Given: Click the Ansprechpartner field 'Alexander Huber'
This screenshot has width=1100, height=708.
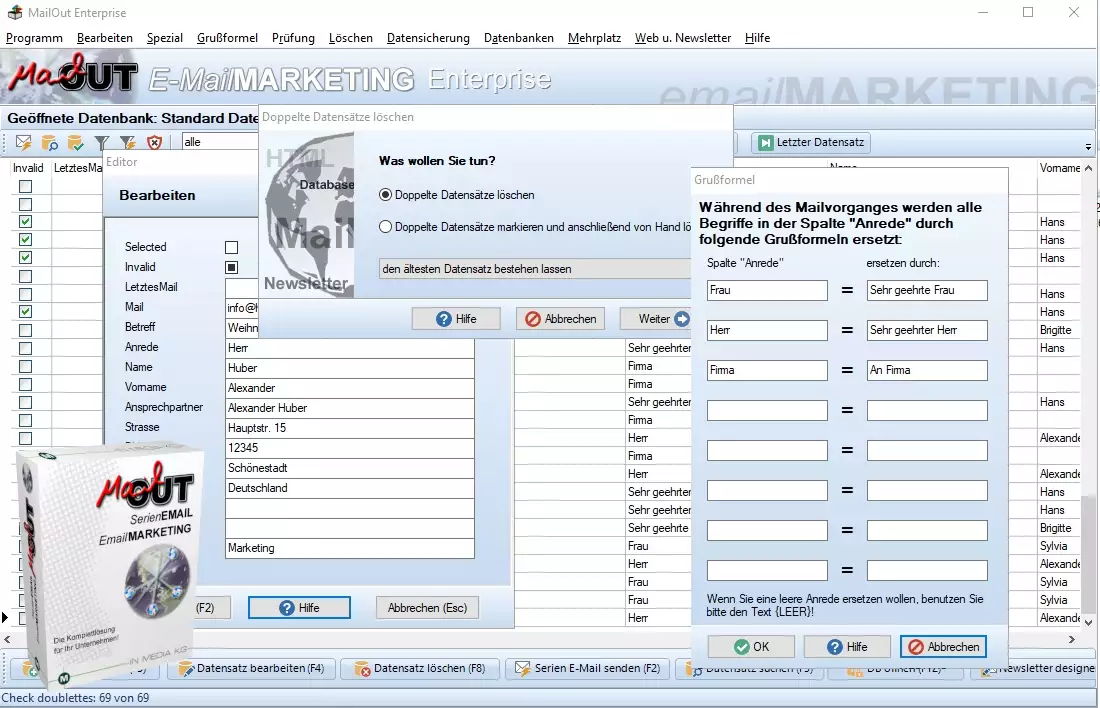Looking at the screenshot, I should tap(349, 408).
